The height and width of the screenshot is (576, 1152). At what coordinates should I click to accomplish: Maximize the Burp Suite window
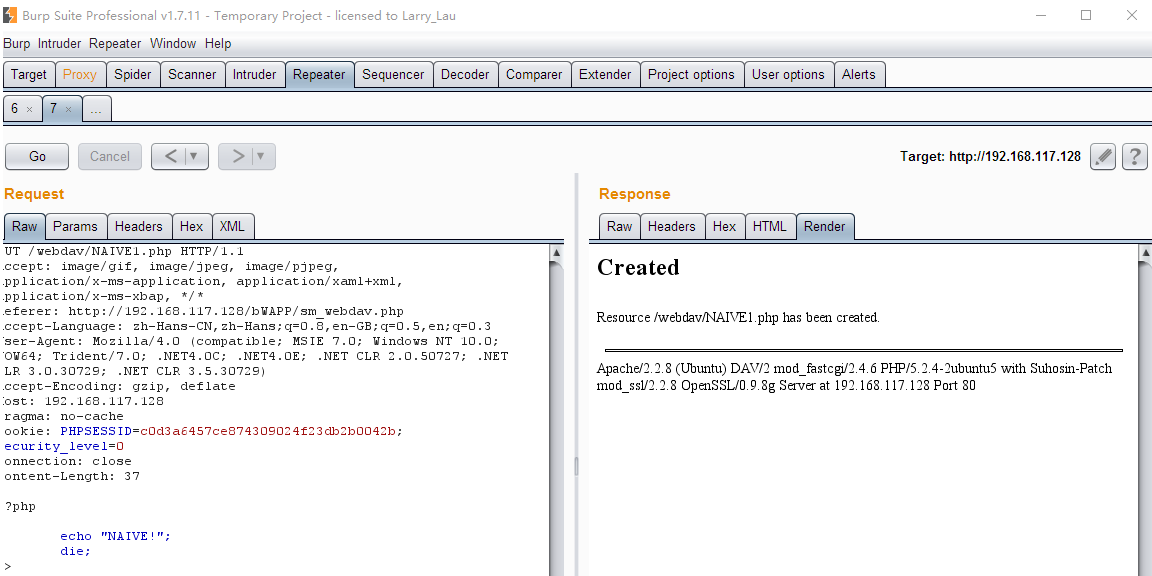coord(1086,15)
